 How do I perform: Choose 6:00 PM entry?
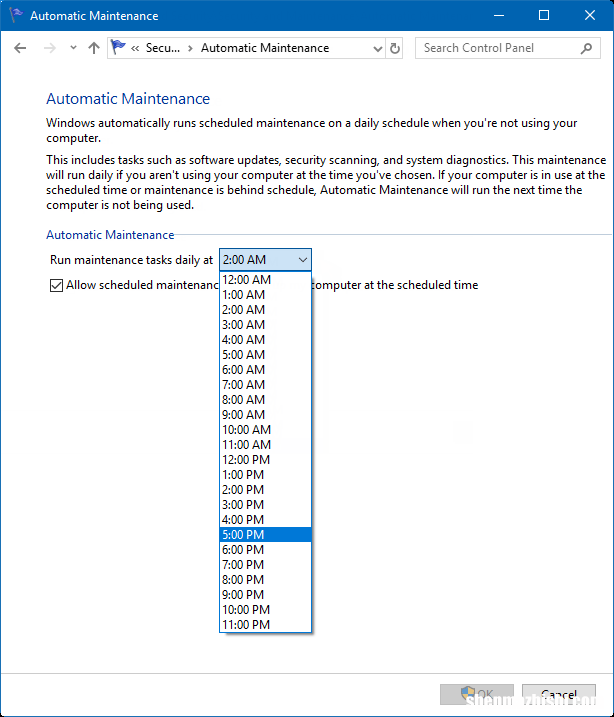tap(265, 550)
